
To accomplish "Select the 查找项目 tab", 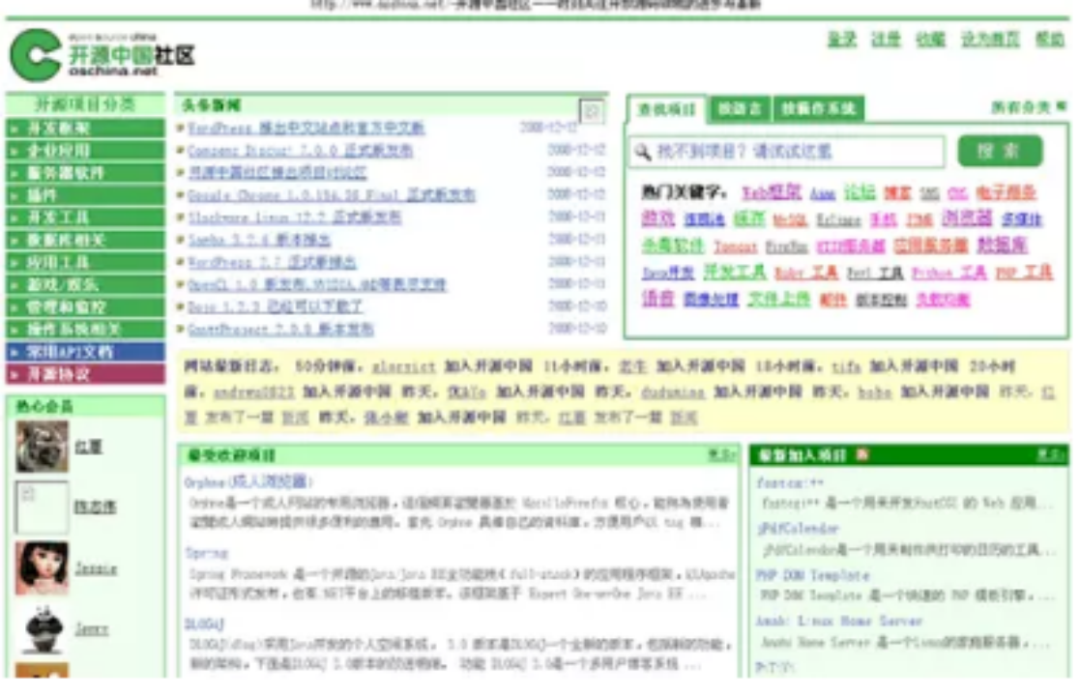I will click(666, 110).
